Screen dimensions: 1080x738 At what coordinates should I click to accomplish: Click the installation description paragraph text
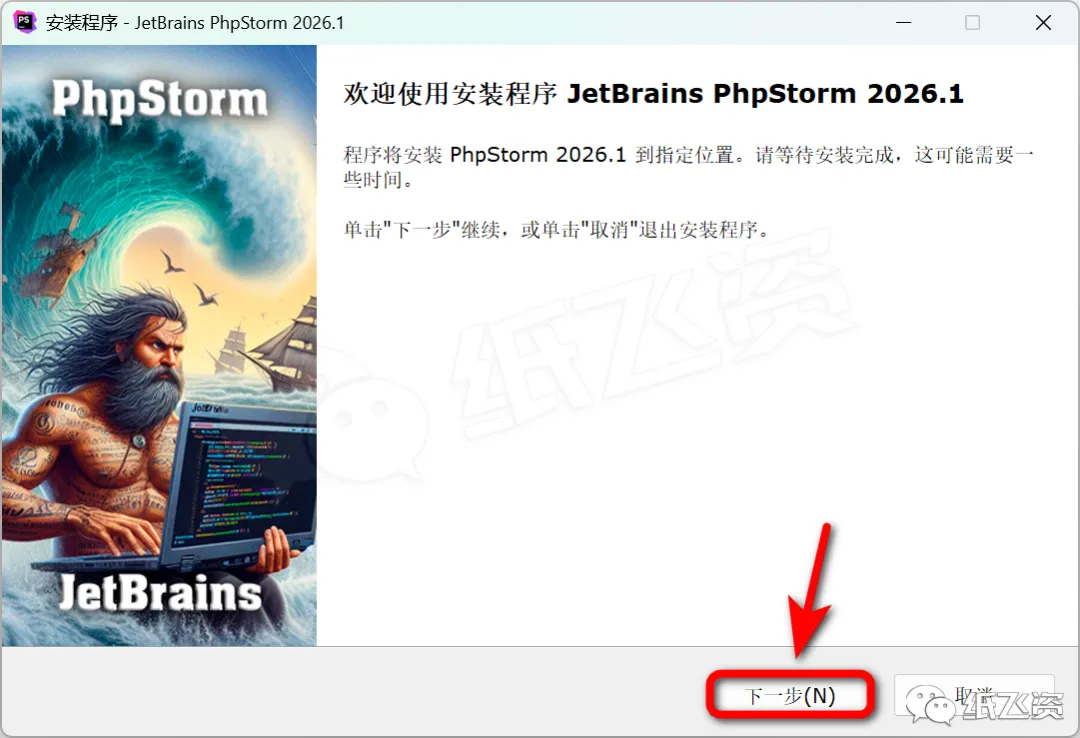688,167
